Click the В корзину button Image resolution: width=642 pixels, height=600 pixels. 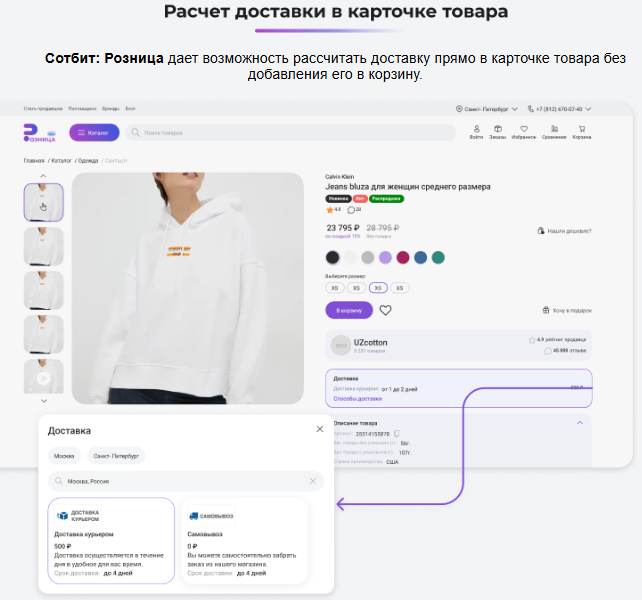pyautogui.click(x=349, y=310)
